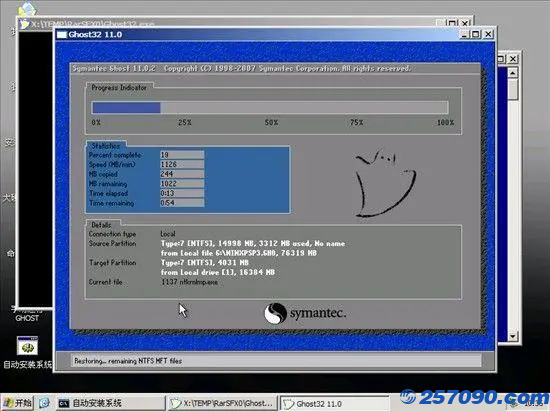Viewport: 550px width, 412px height.
Task: Click the Source Partition NTFS 14998 MB line
Action: click(253, 243)
